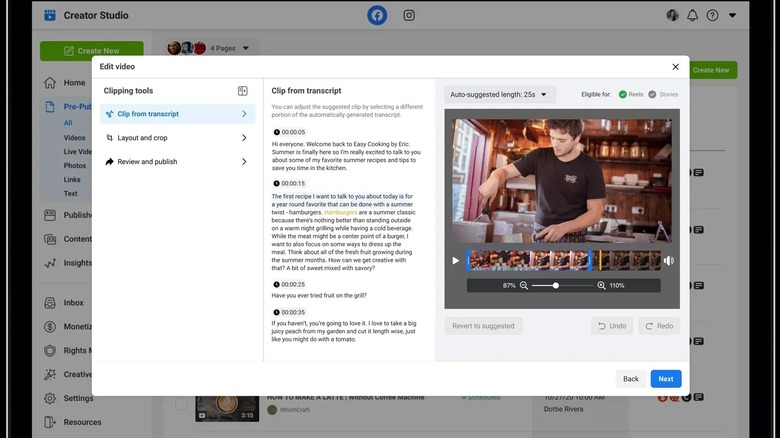Open the Auto-suggested length dropdown
The image size is (780, 438).
500,94
